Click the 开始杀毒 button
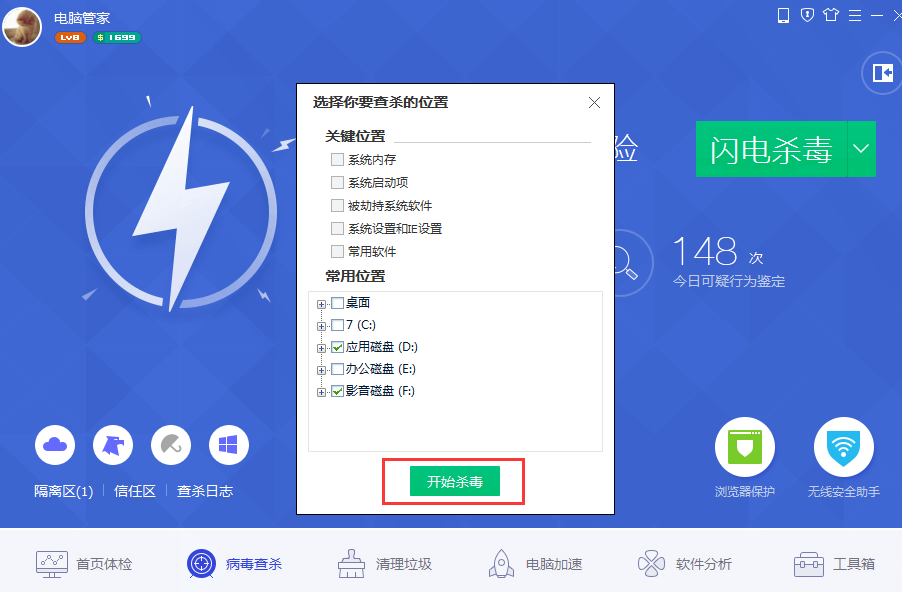 [454, 481]
